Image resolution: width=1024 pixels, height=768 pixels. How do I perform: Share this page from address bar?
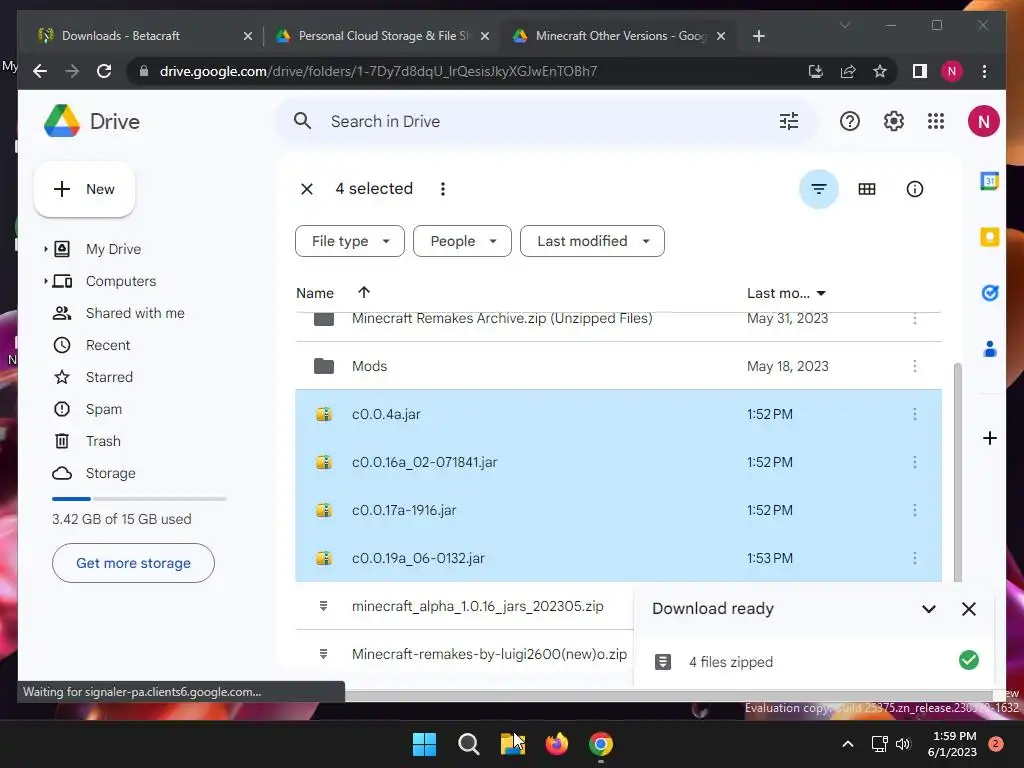click(848, 71)
